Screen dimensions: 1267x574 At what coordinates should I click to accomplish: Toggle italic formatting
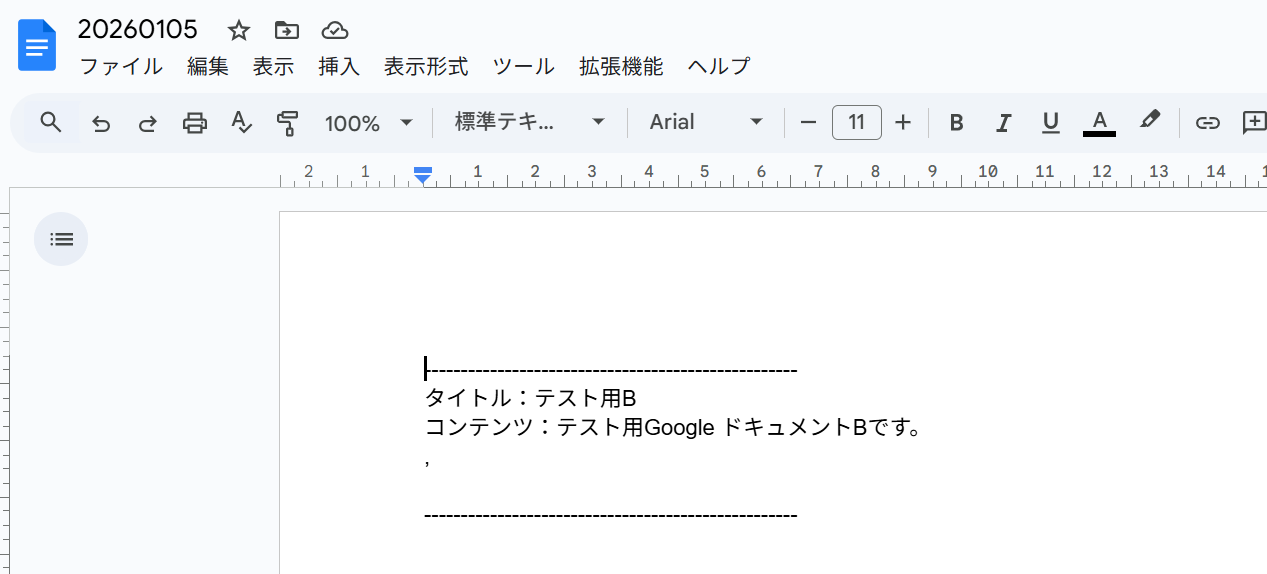(x=1003, y=123)
